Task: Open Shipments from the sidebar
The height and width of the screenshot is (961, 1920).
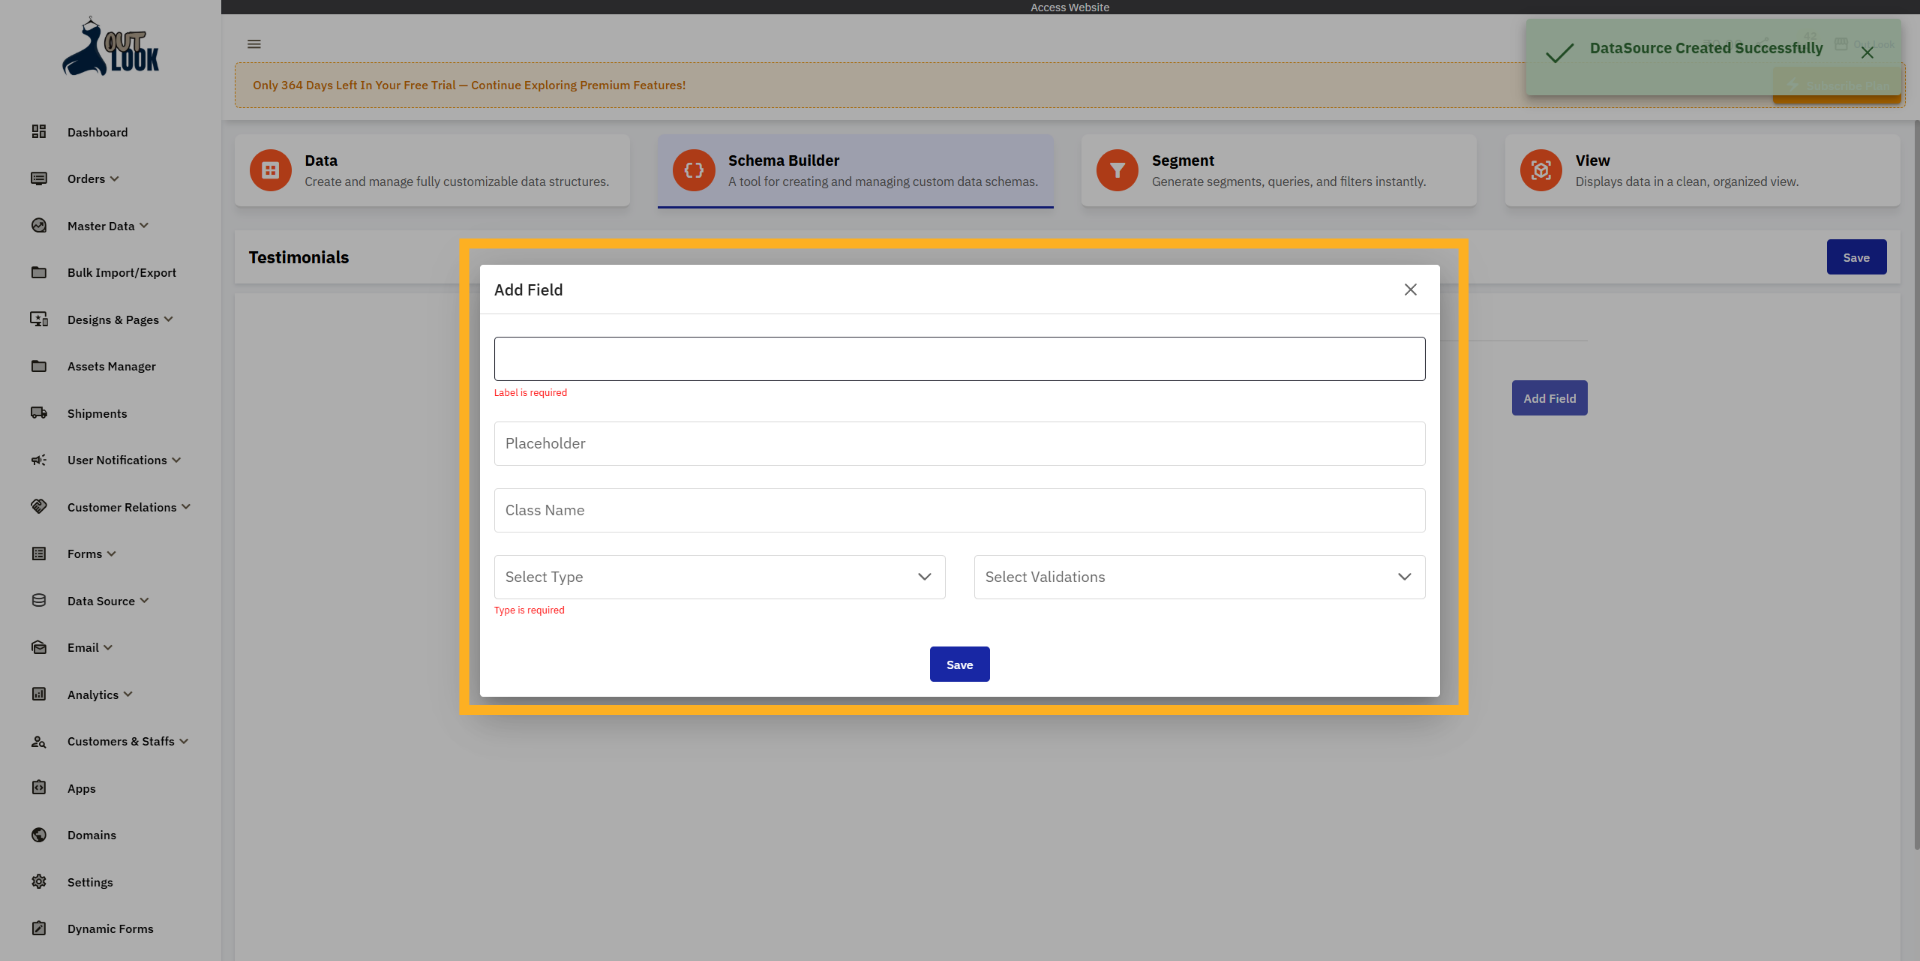Action: click(97, 413)
